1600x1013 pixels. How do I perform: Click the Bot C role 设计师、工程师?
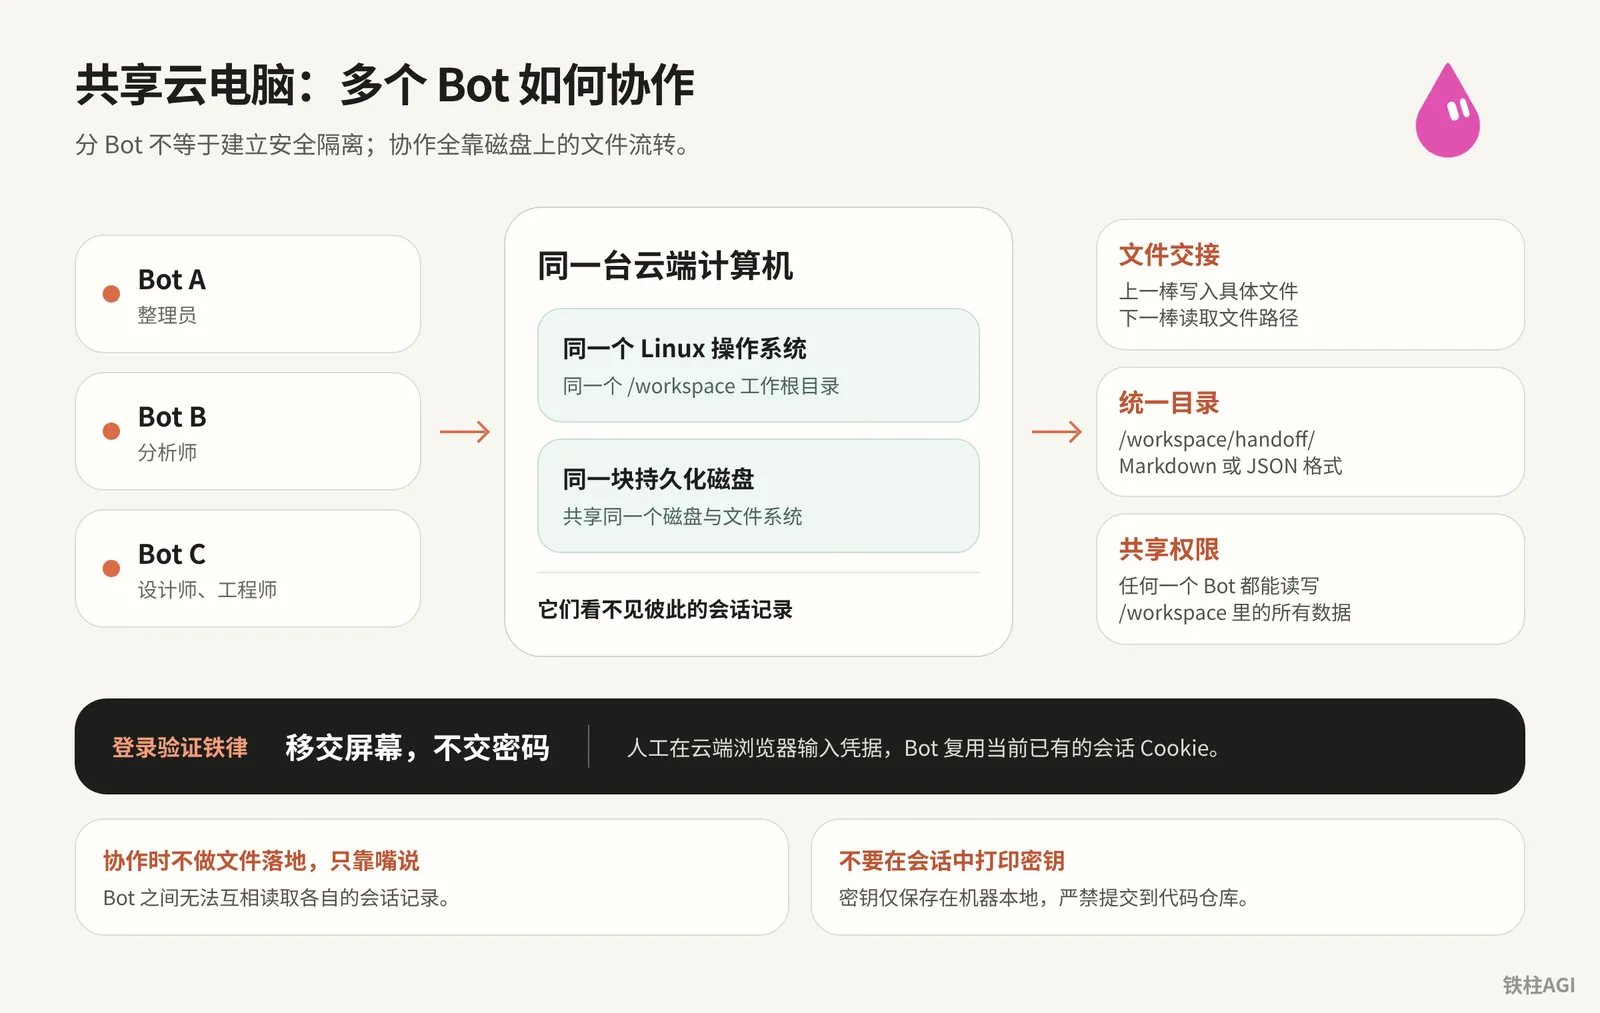207,590
